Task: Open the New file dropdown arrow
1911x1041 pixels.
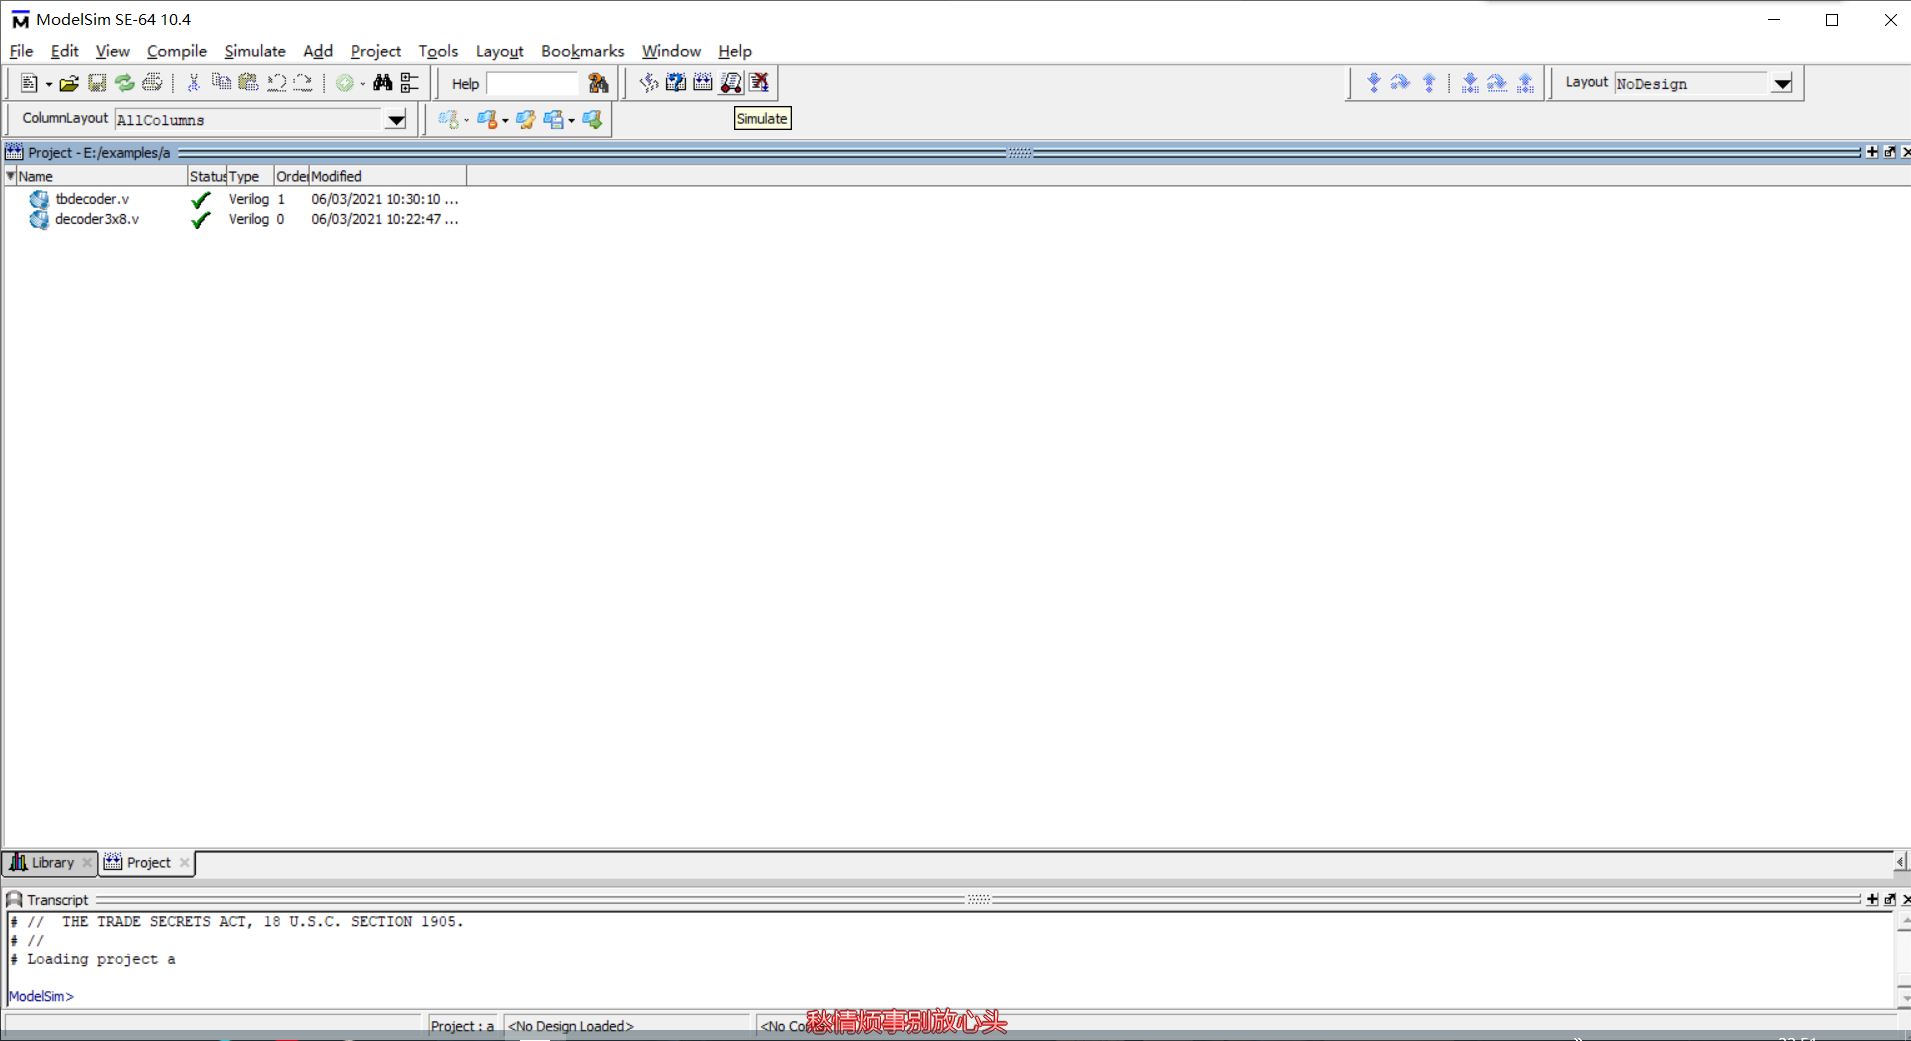Action: (x=48, y=84)
